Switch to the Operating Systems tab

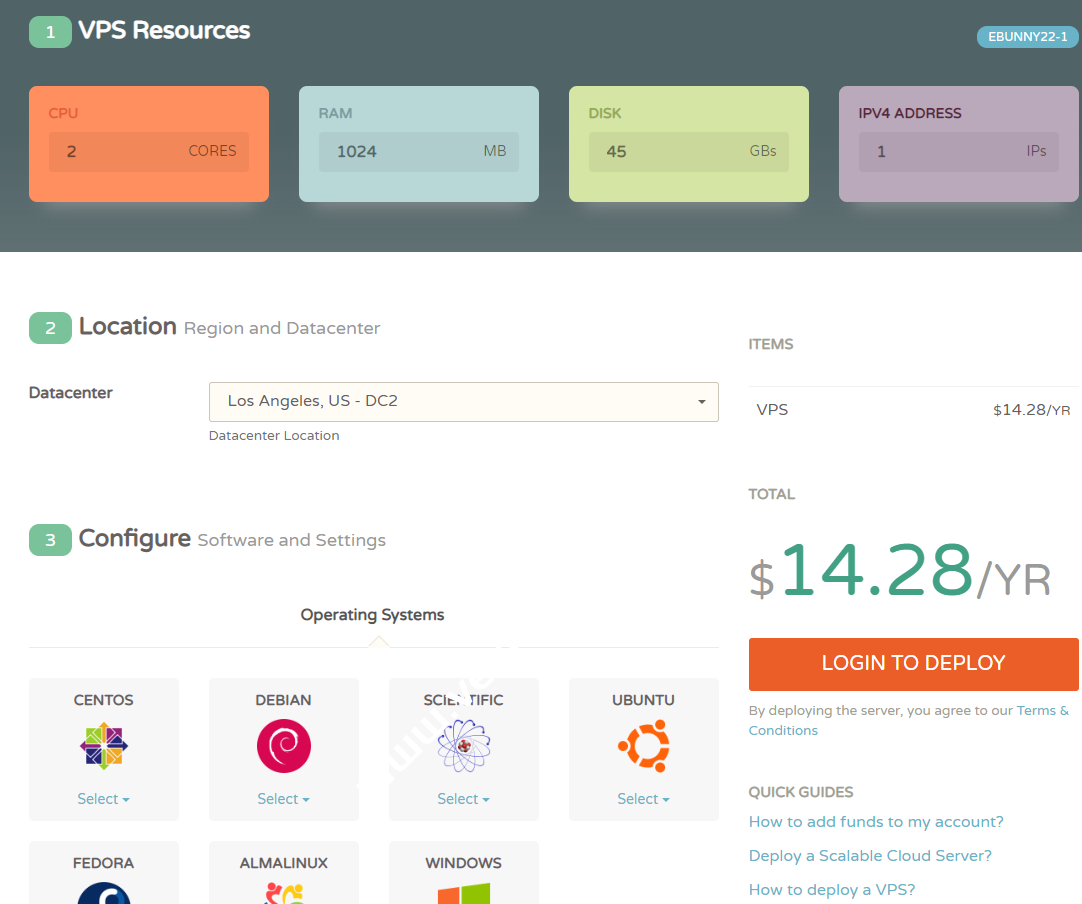[372, 615]
